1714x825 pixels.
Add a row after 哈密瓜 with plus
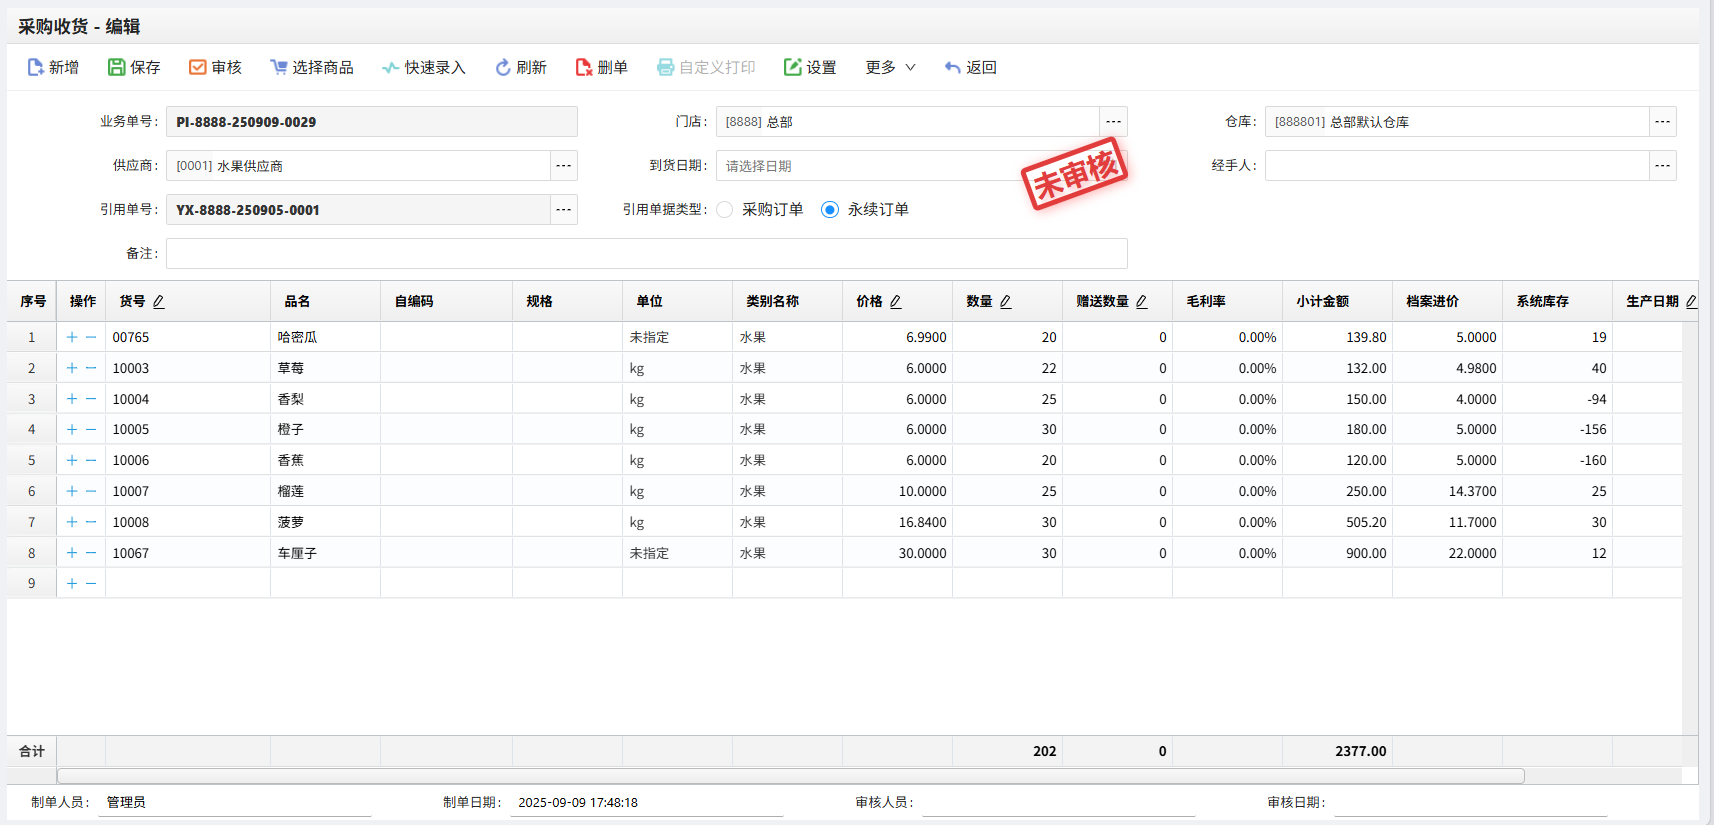[x=72, y=337]
